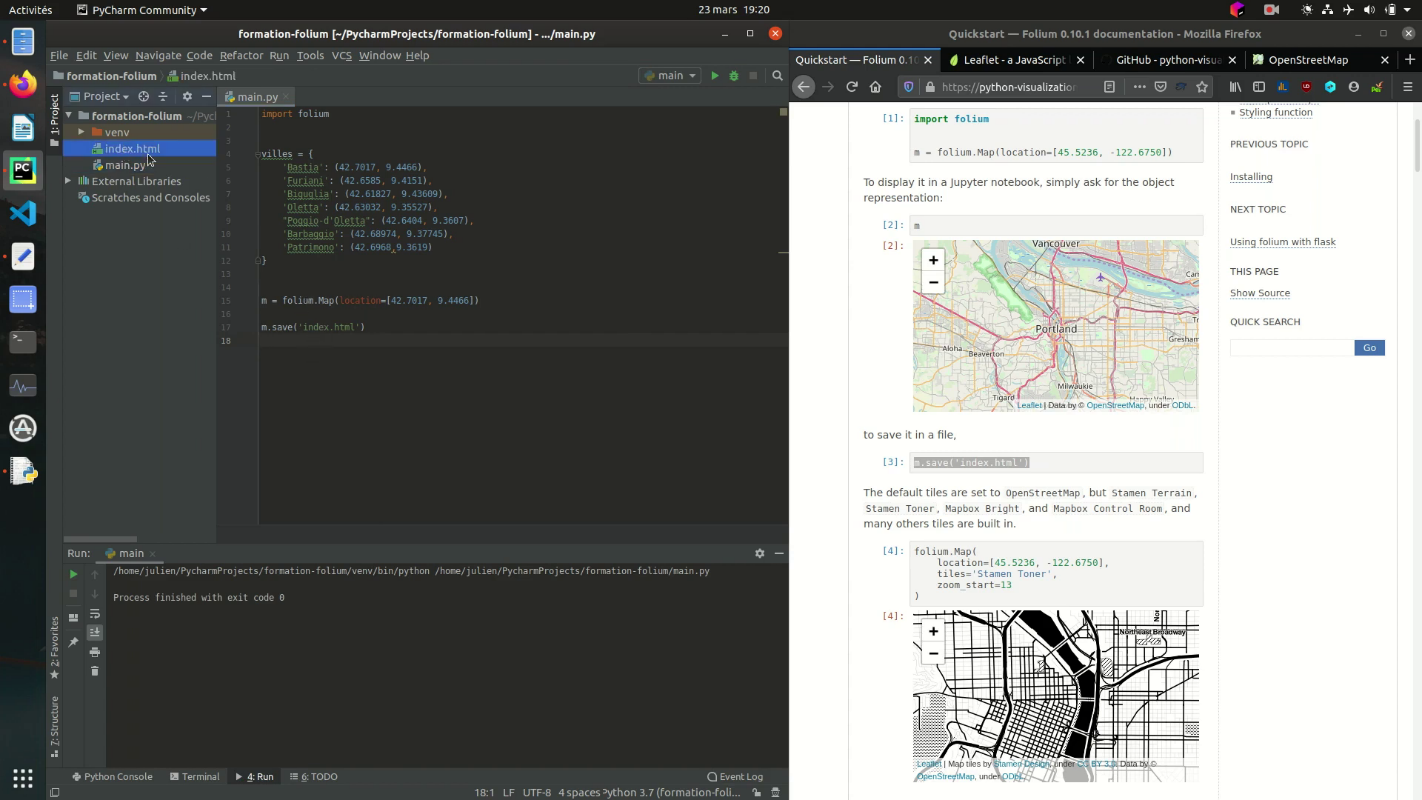Viewport: 1422px width, 800px height.
Task: Collapse all in Project panel
Action: pyautogui.click(x=163, y=97)
